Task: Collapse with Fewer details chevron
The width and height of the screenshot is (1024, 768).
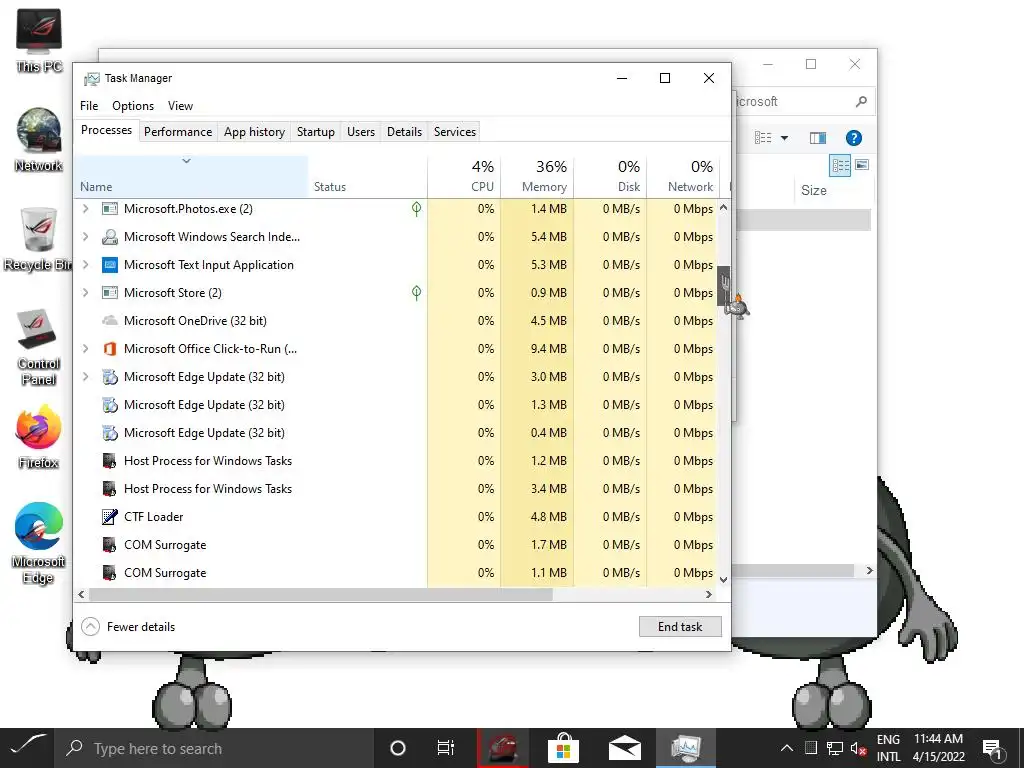Action: (x=90, y=627)
